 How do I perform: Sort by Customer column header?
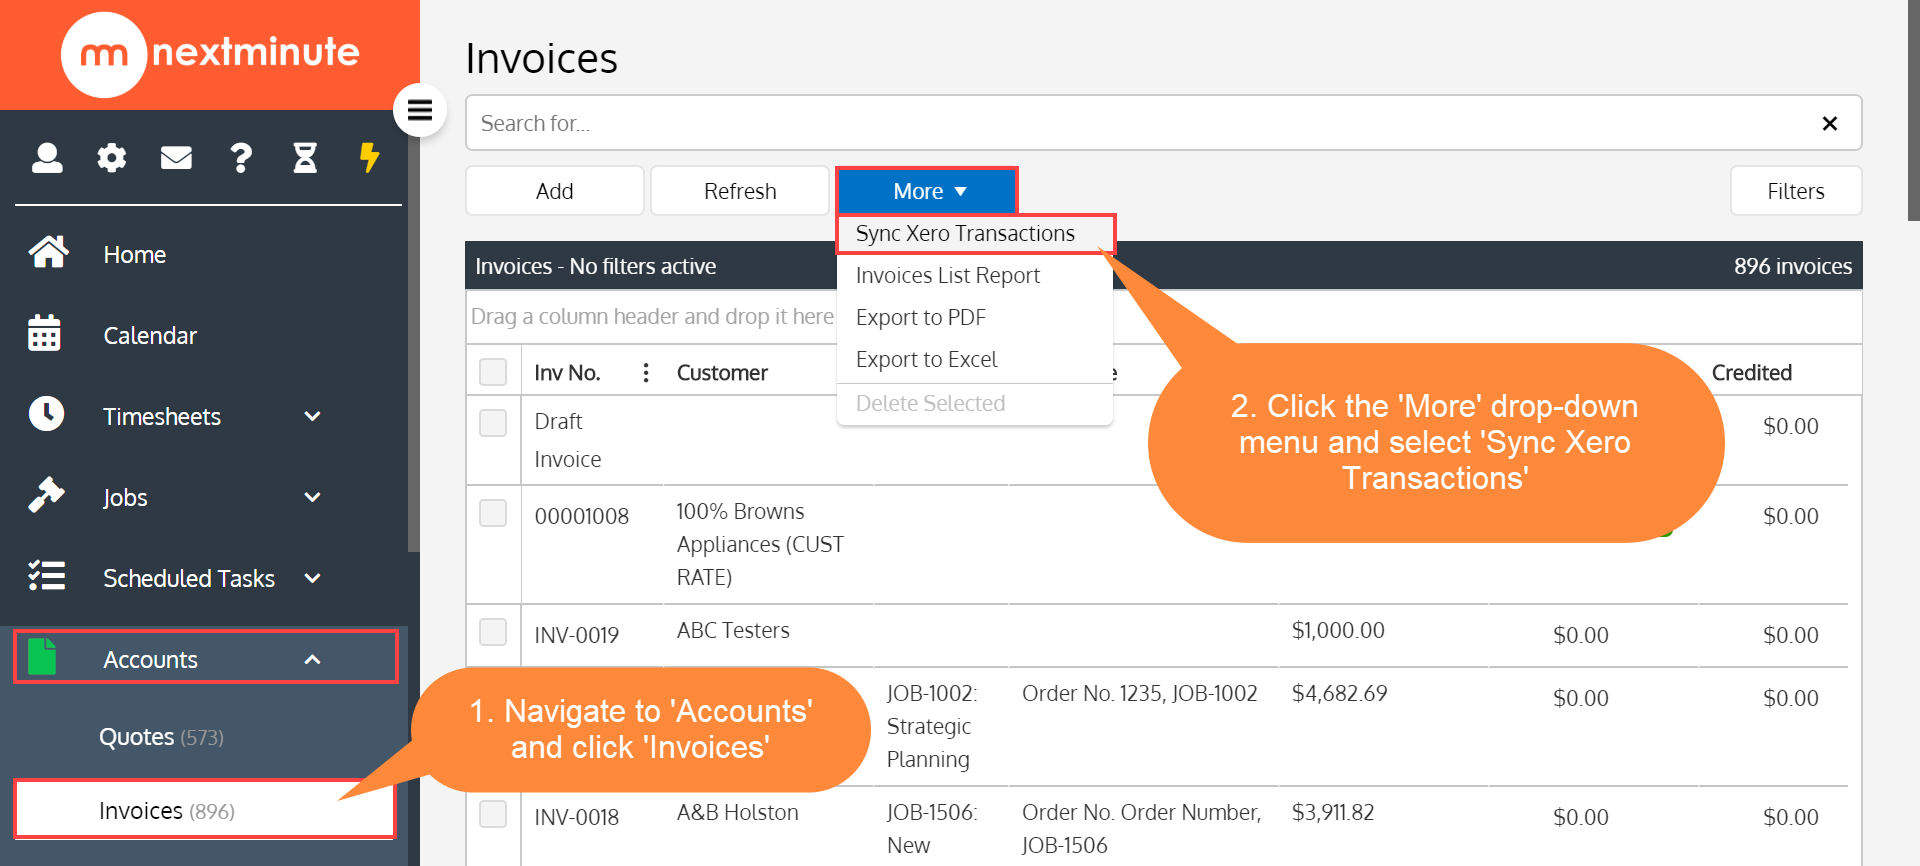pos(722,373)
